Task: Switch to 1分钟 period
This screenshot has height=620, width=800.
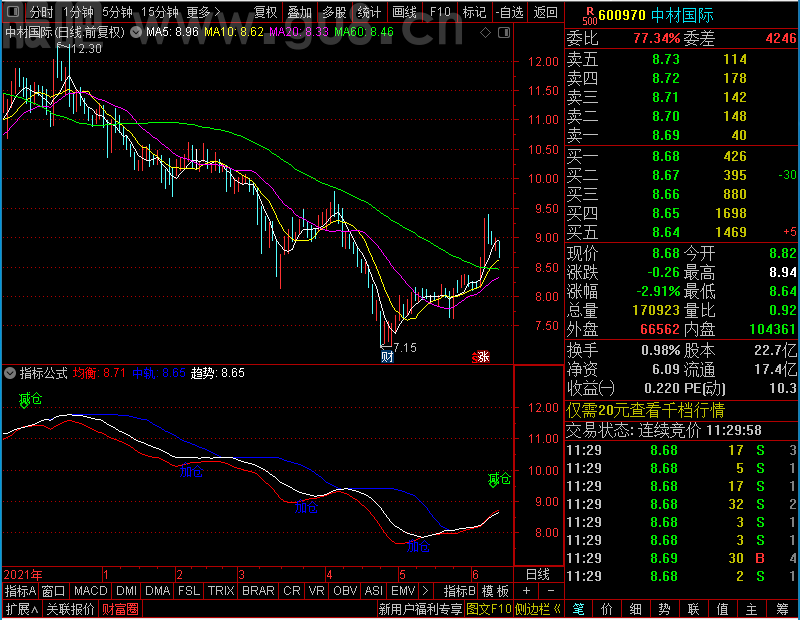Action: (x=78, y=12)
